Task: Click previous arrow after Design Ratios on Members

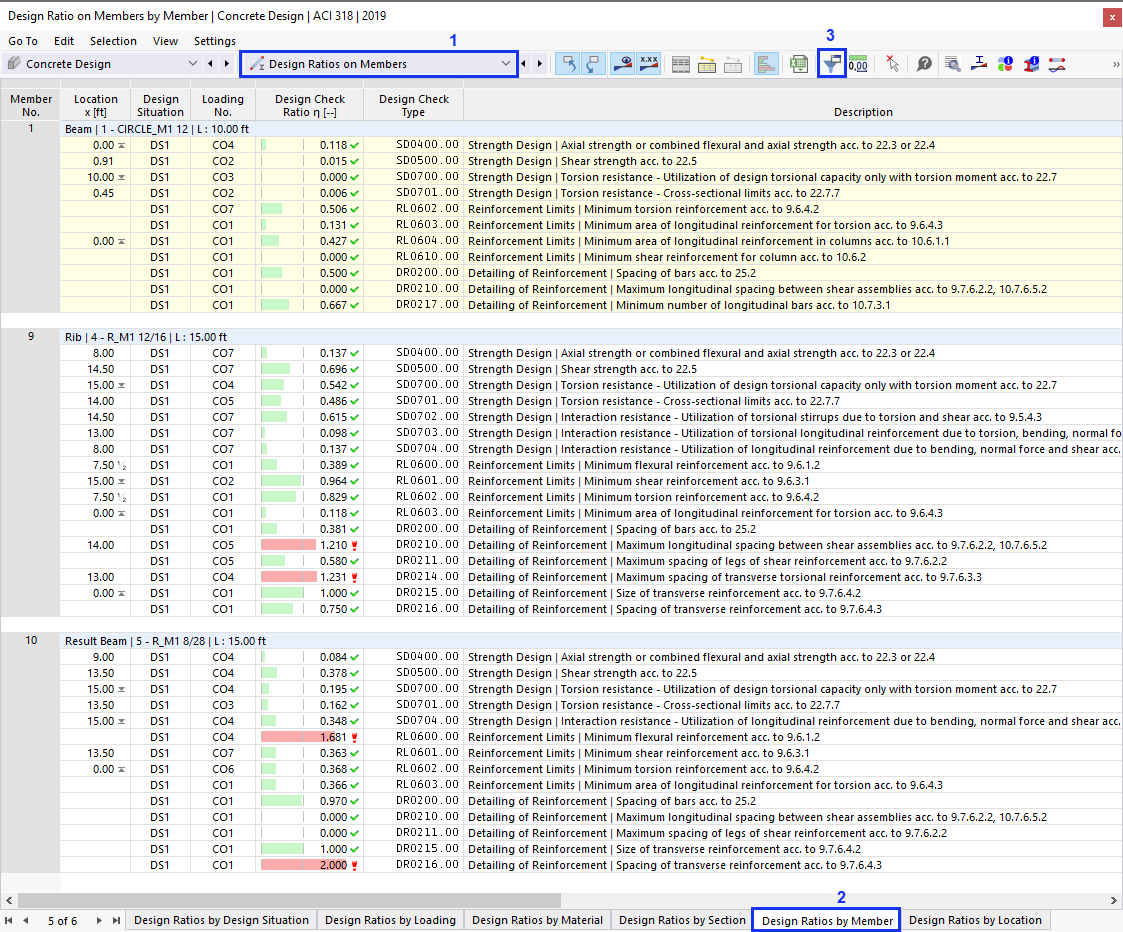Action: pos(524,64)
